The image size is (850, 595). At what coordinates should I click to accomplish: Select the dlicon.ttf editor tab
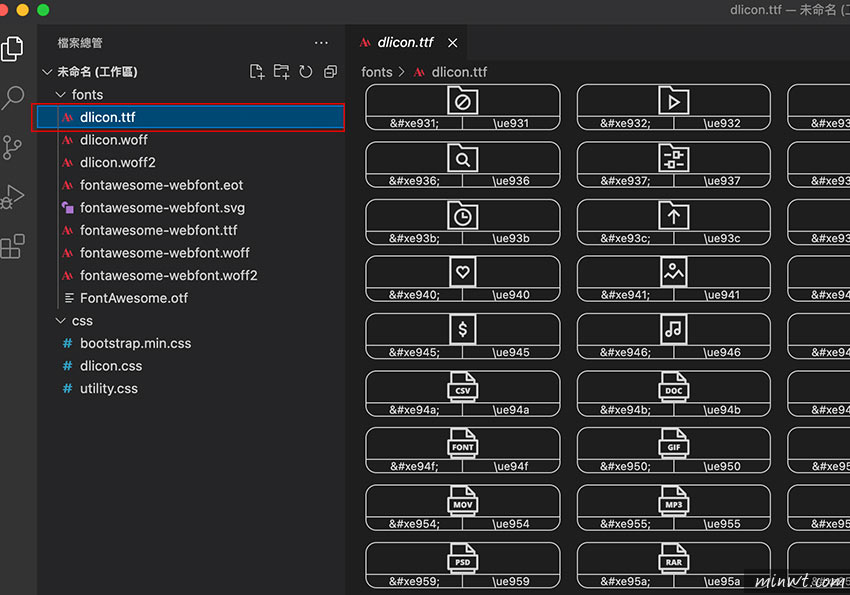pyautogui.click(x=406, y=42)
